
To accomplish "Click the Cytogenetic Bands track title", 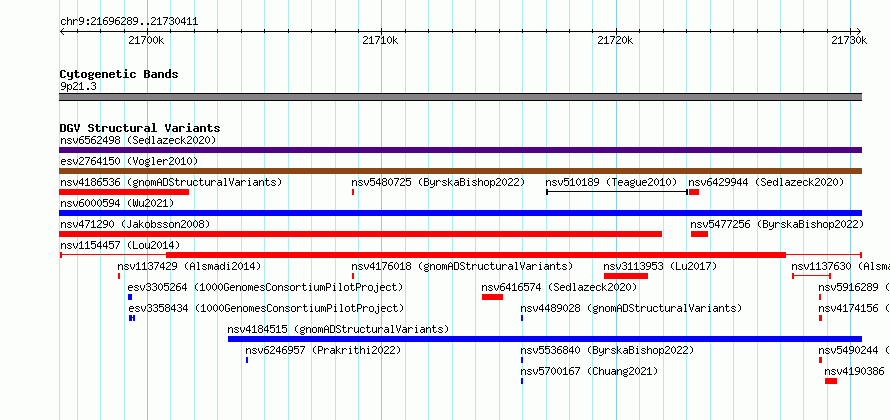I will pos(119,74).
